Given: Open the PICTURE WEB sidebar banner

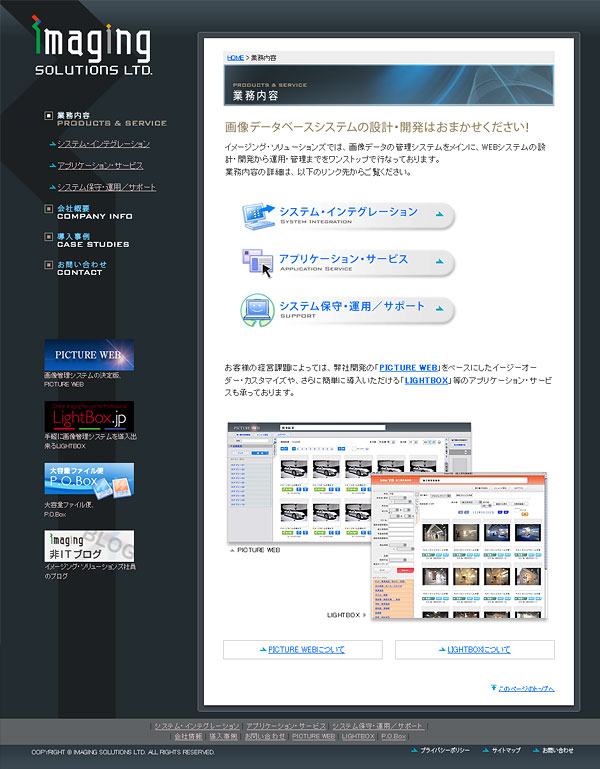Looking at the screenshot, I should pyautogui.click(x=89, y=355).
